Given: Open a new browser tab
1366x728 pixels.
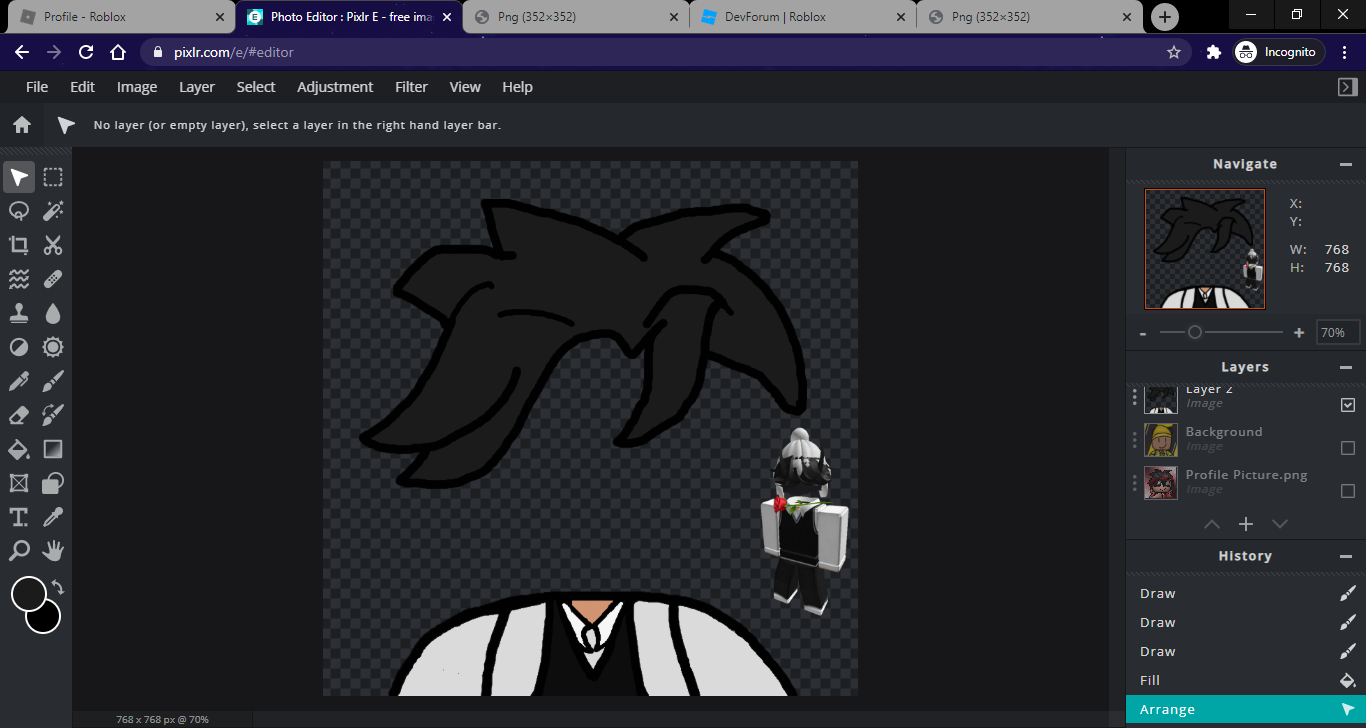Looking at the screenshot, I should tap(1165, 17).
